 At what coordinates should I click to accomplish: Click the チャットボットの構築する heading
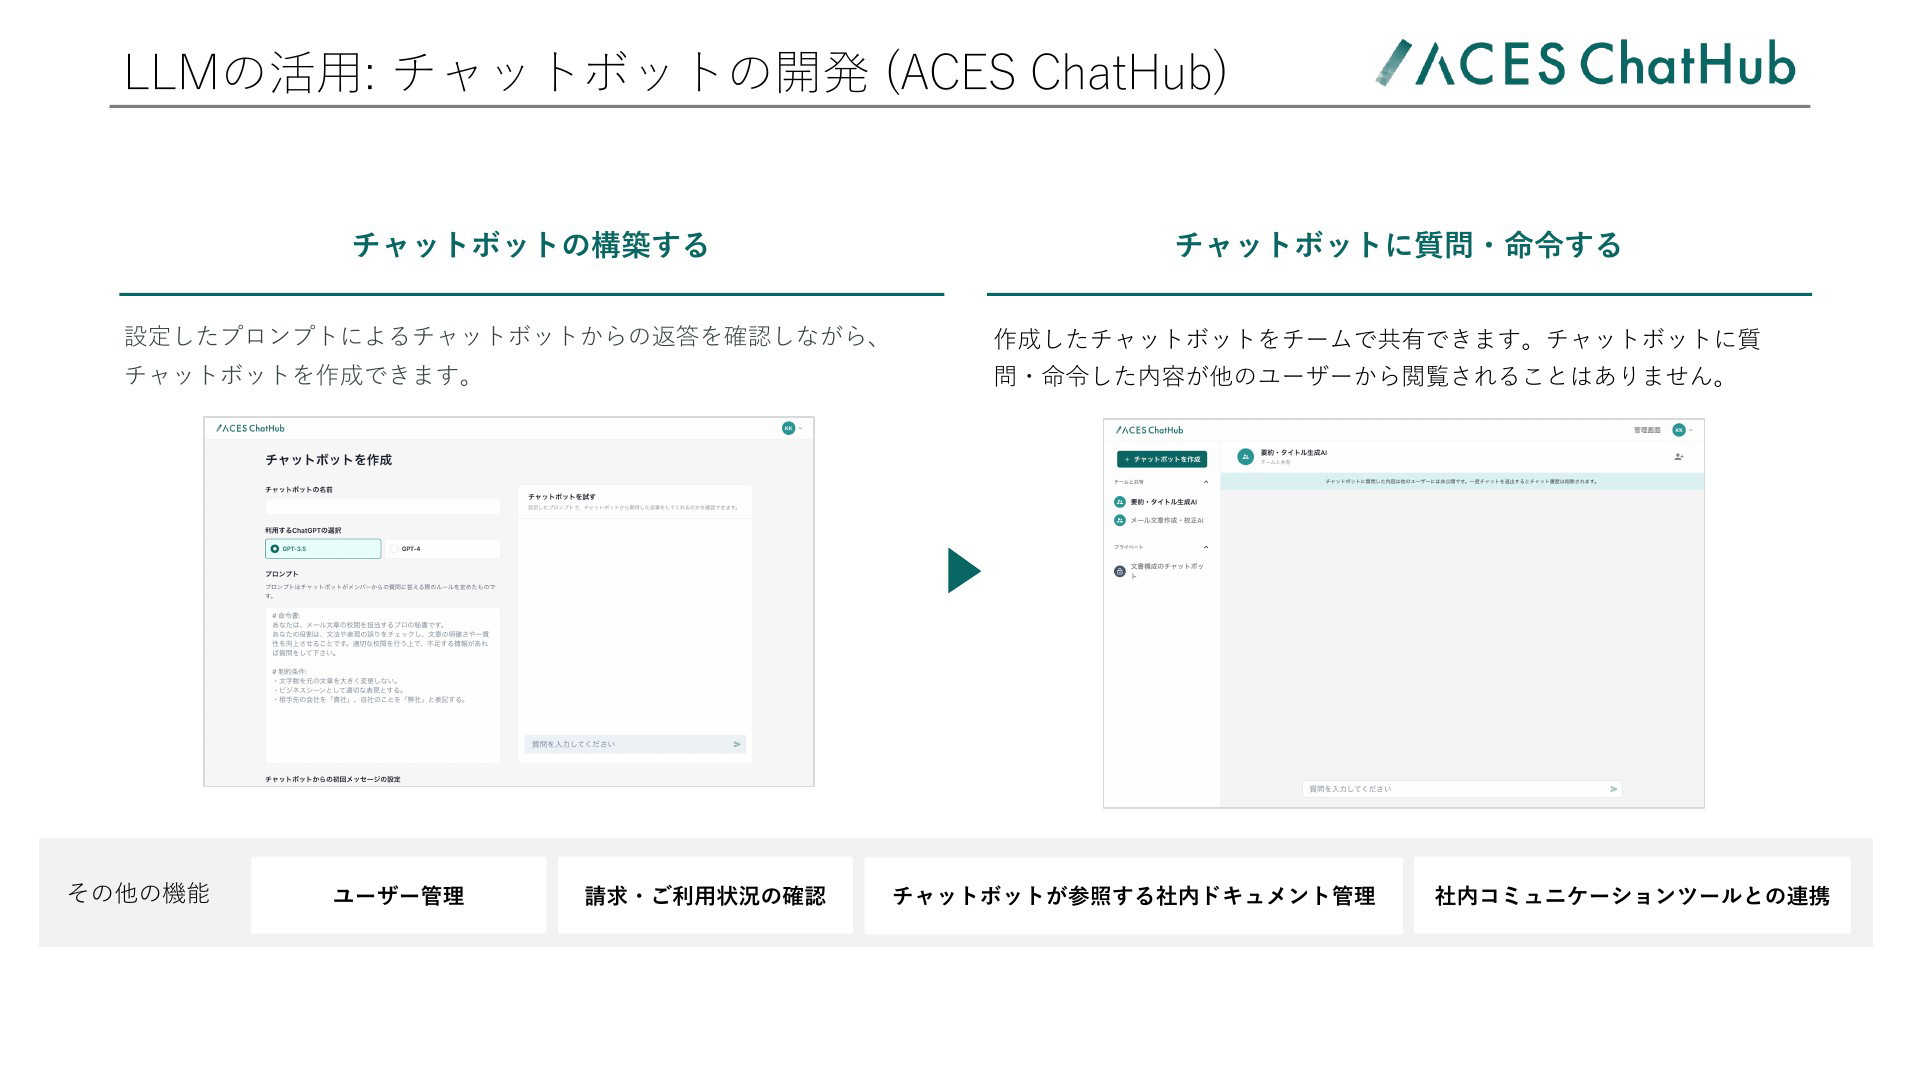coord(531,245)
